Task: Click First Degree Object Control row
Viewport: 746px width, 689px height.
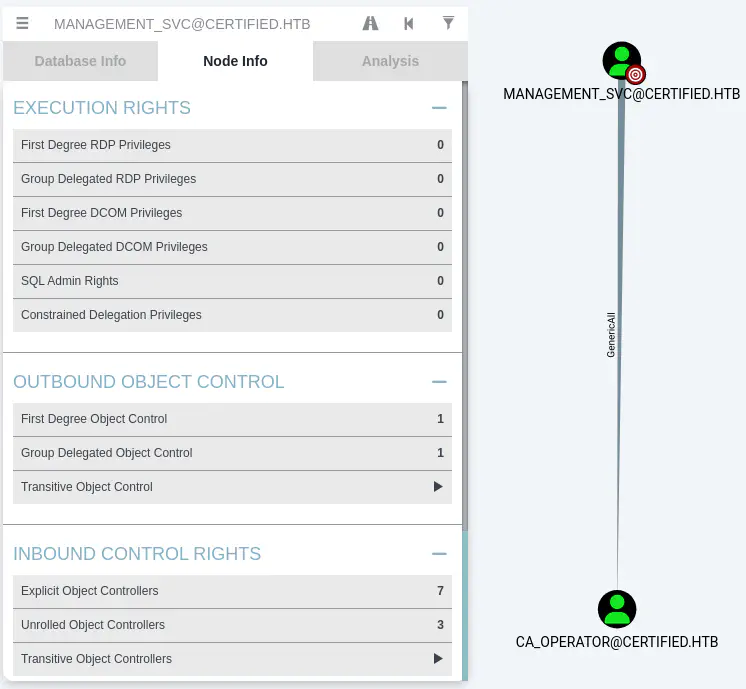Action: [232, 419]
